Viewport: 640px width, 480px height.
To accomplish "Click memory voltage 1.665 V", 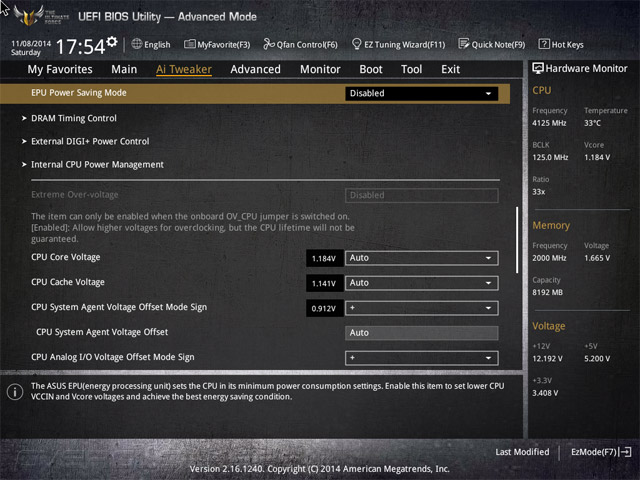I will click(597, 258).
